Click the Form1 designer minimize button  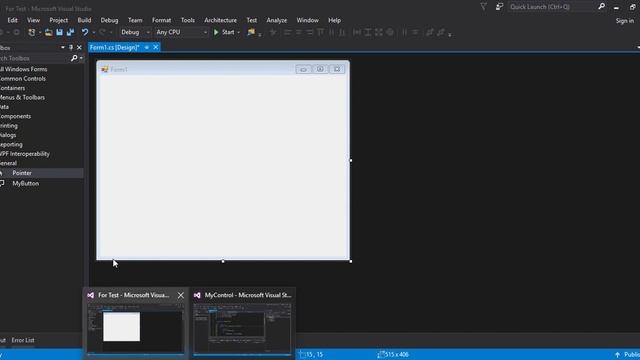(x=303, y=69)
